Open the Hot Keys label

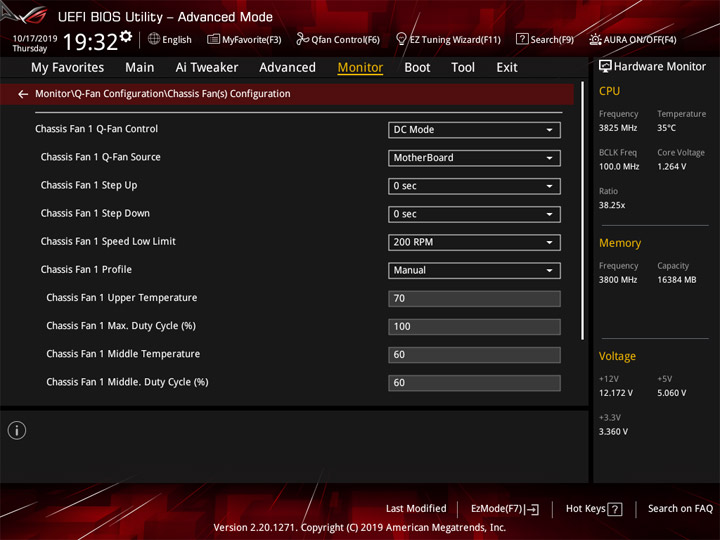coord(585,509)
